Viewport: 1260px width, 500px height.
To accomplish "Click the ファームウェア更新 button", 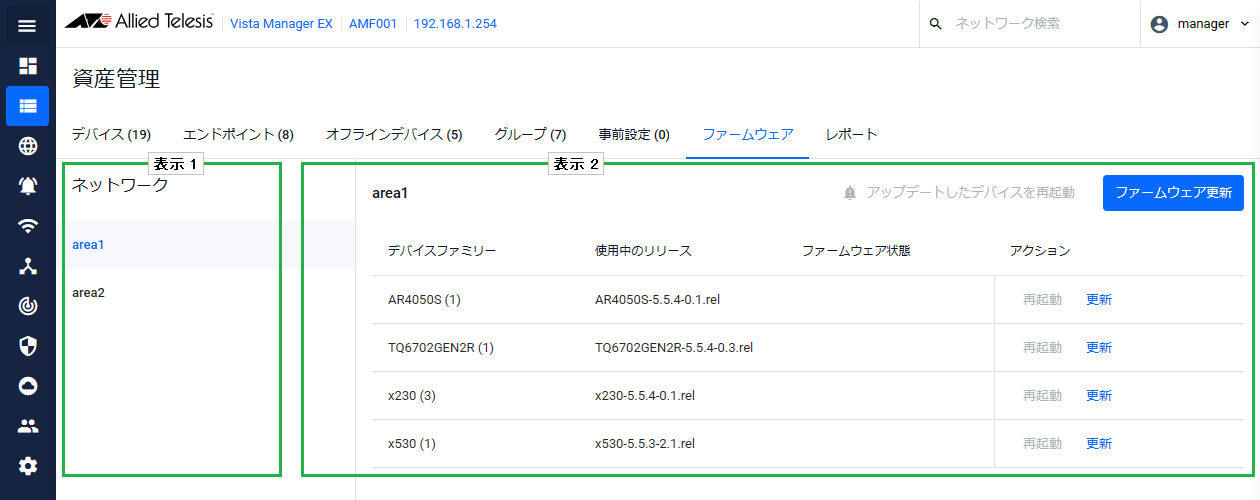I will 1173,193.
